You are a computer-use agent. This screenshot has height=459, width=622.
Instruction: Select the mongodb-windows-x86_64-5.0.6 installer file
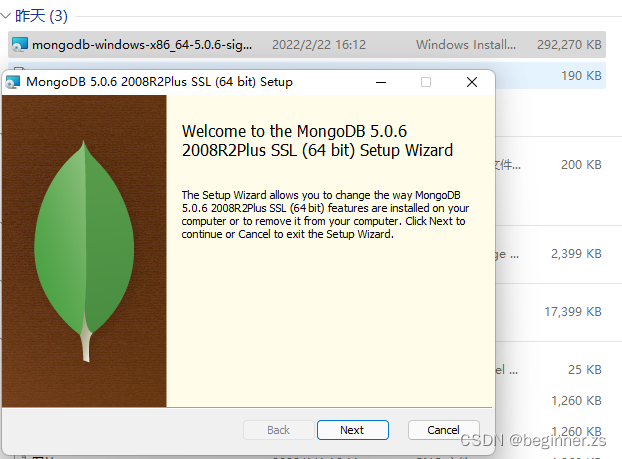[307, 44]
